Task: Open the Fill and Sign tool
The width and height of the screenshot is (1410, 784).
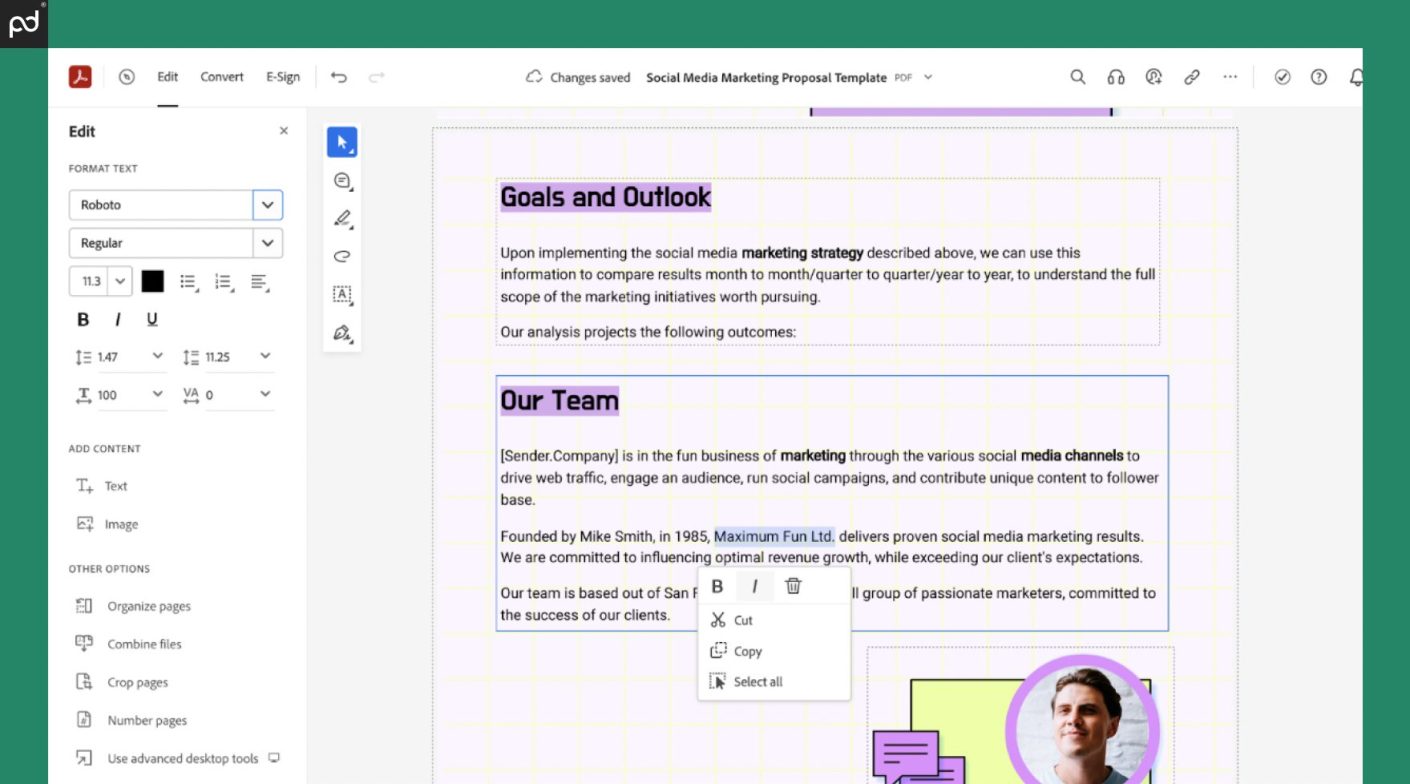Action: tap(341, 333)
